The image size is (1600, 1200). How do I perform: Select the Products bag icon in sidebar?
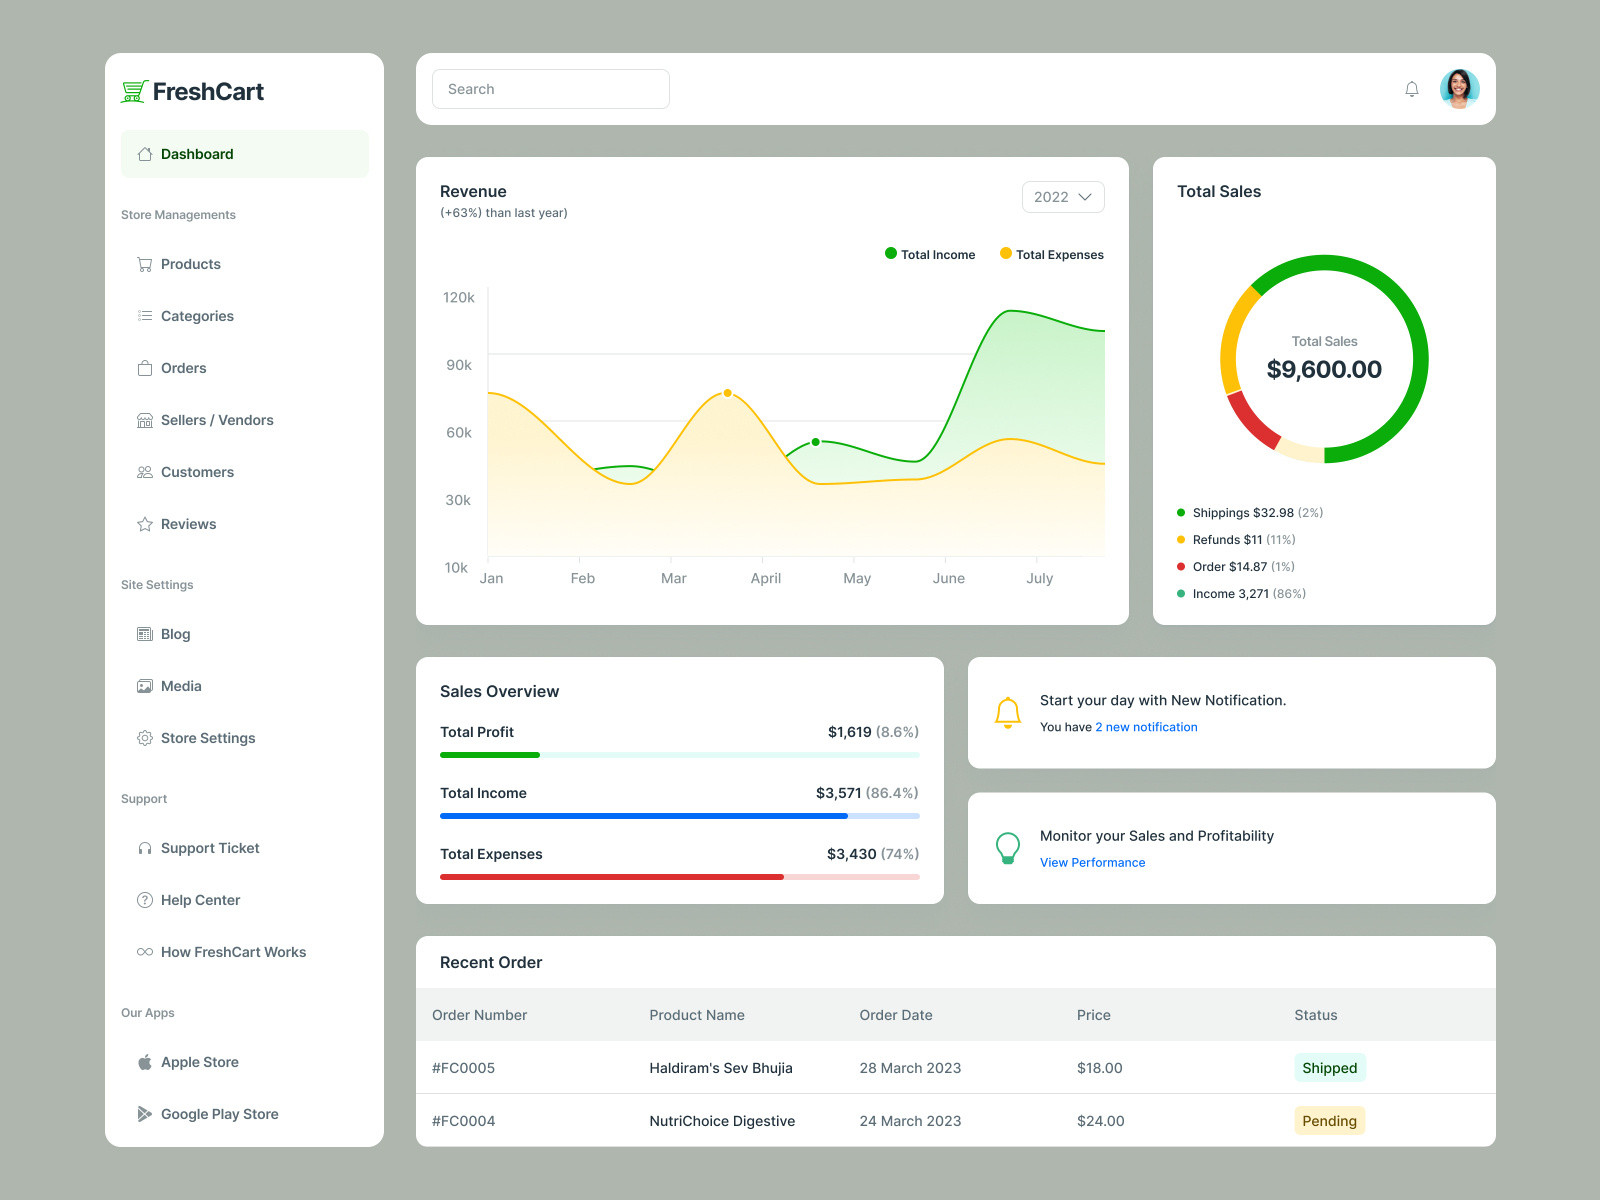pos(144,263)
